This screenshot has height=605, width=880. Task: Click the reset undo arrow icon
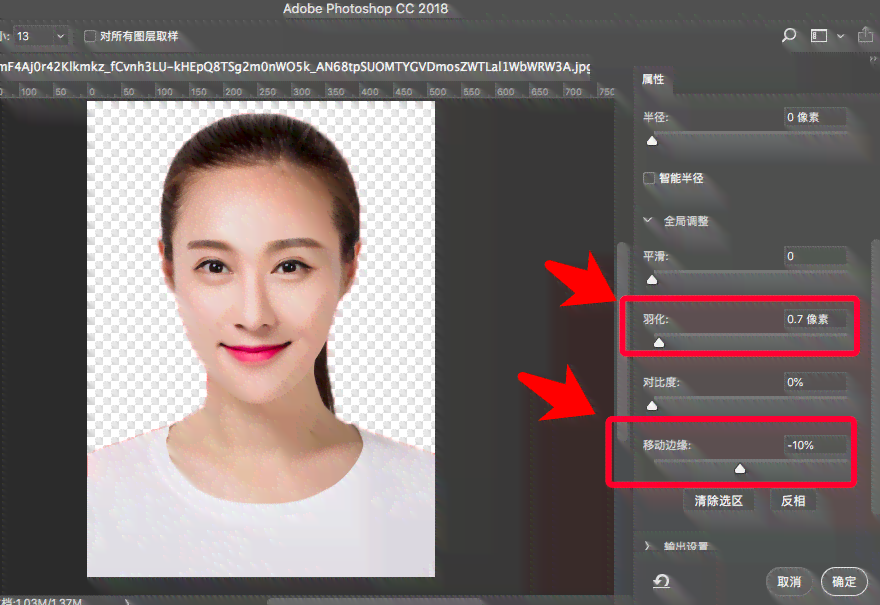(x=661, y=581)
